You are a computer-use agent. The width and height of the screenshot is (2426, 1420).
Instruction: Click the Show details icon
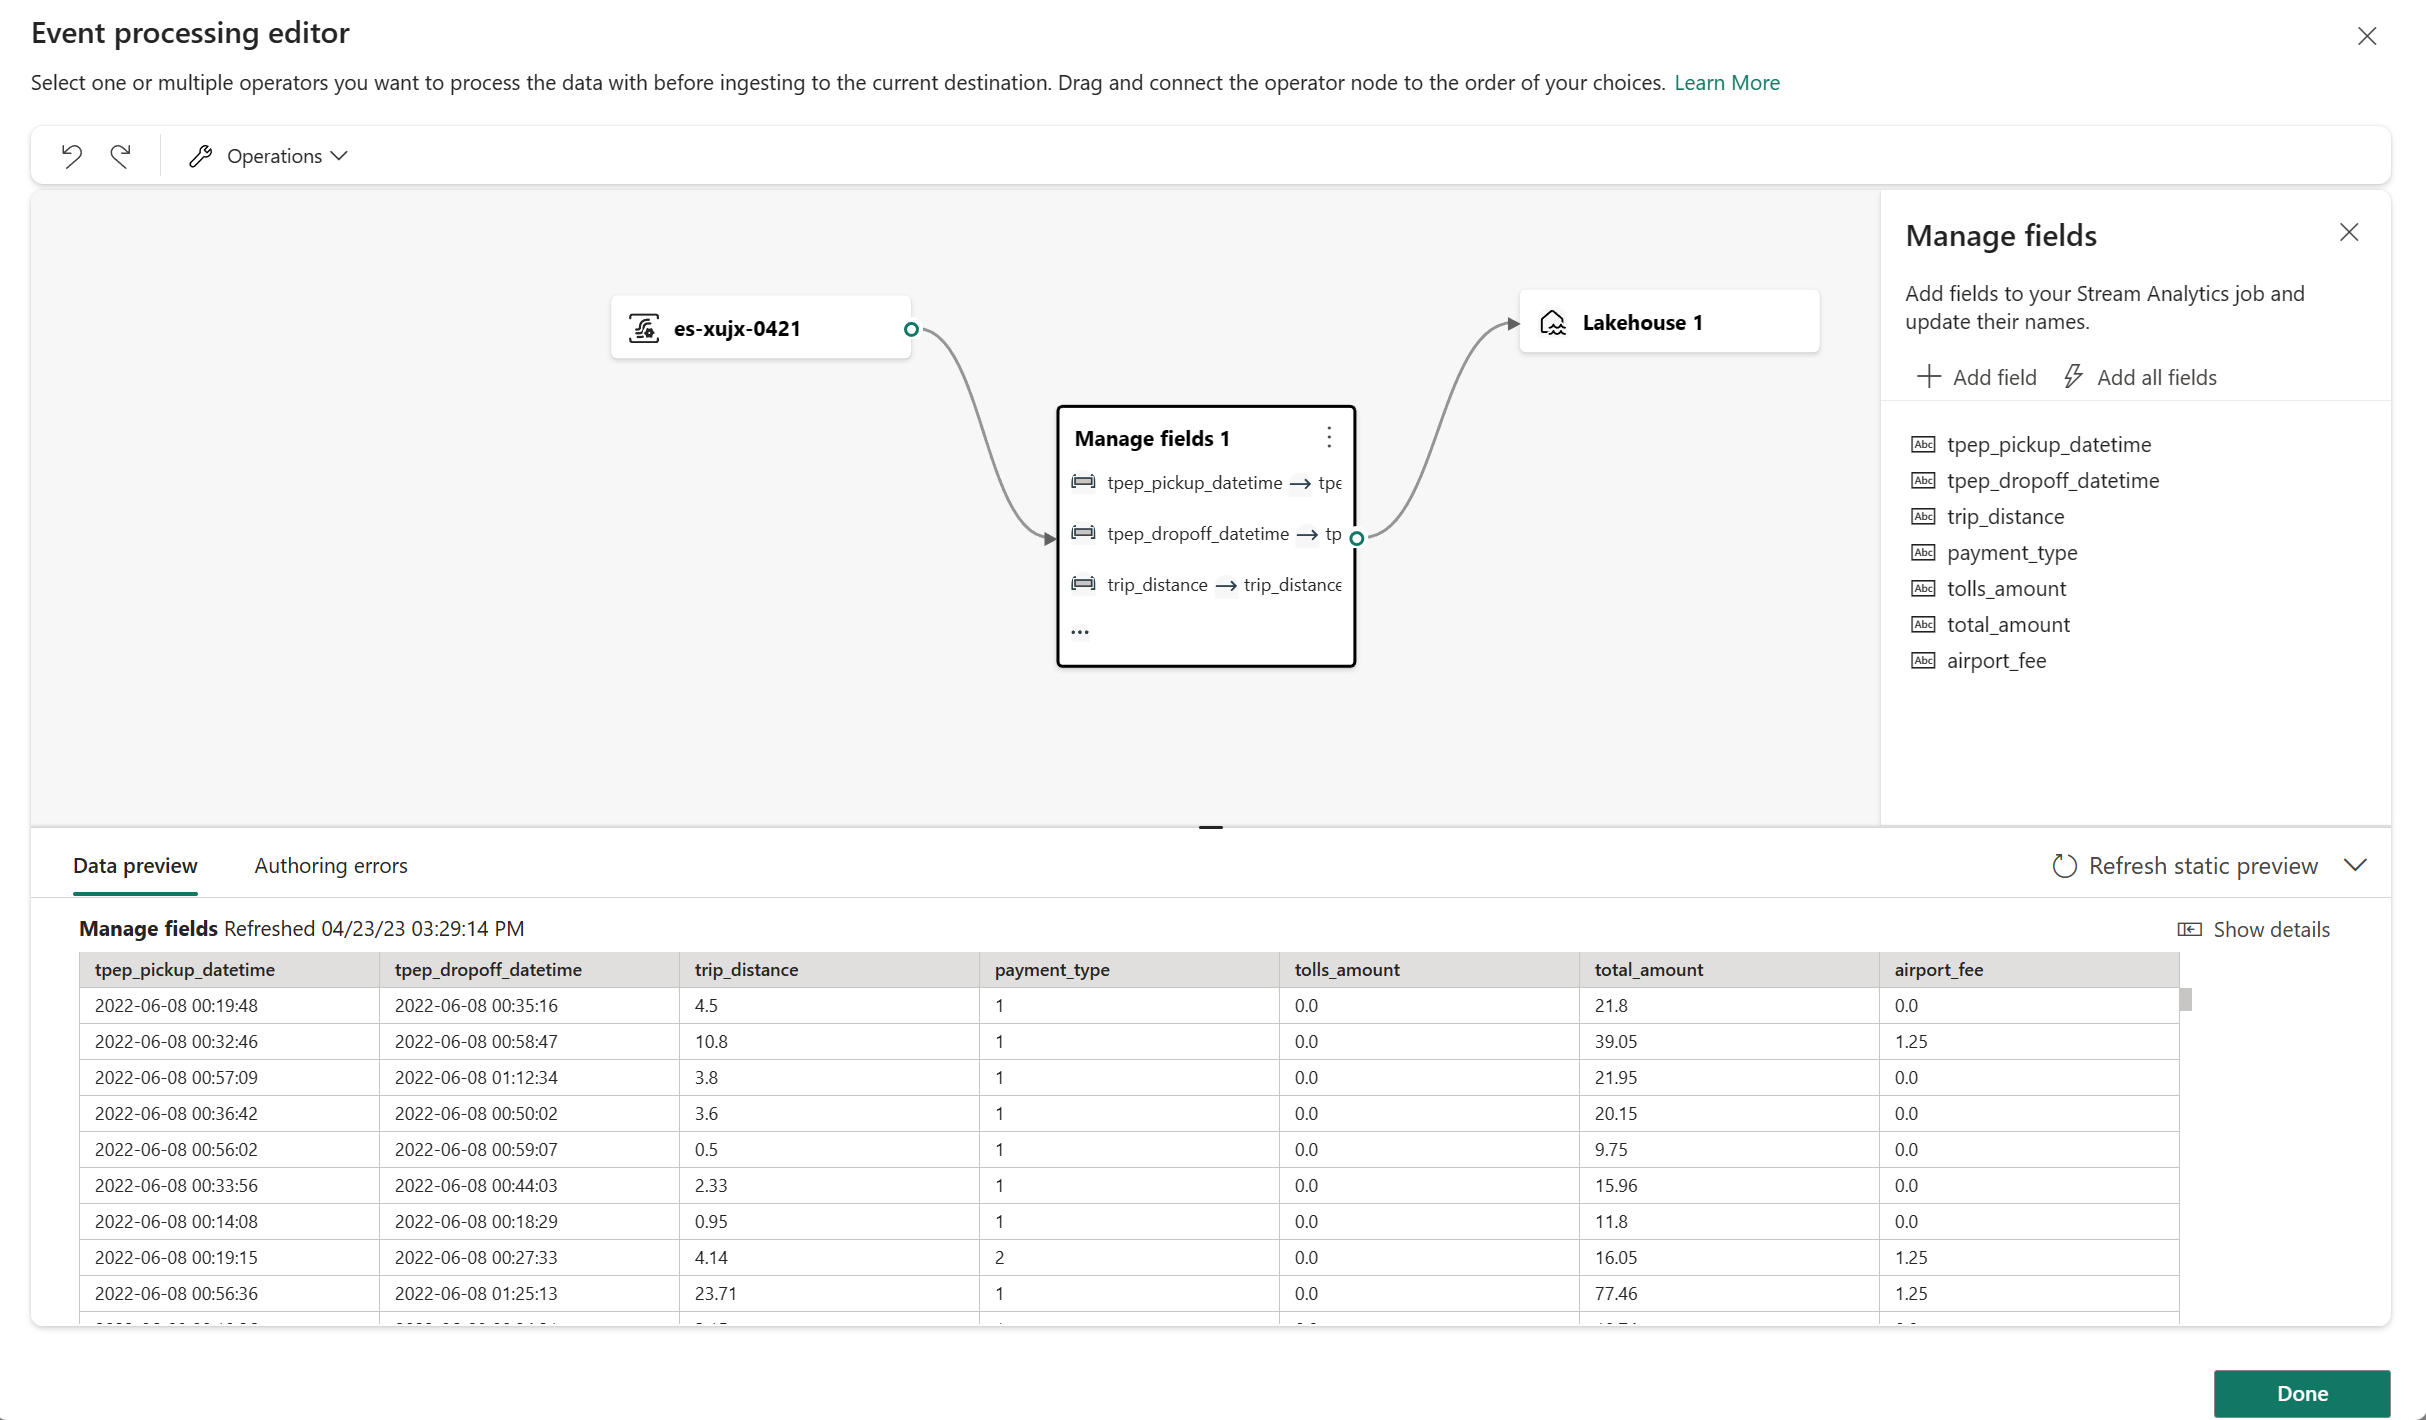pos(2189,929)
